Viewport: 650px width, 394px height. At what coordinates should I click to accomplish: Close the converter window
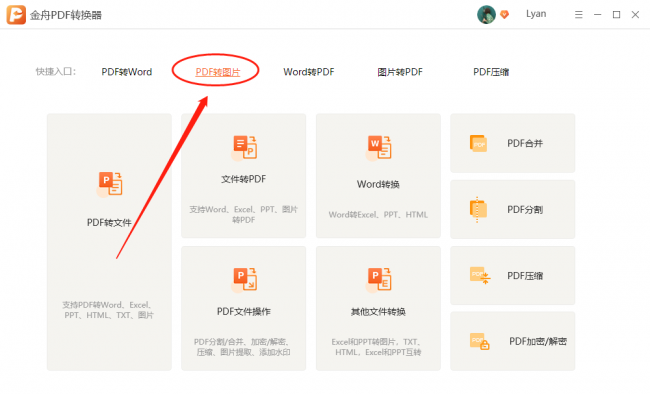[635, 15]
